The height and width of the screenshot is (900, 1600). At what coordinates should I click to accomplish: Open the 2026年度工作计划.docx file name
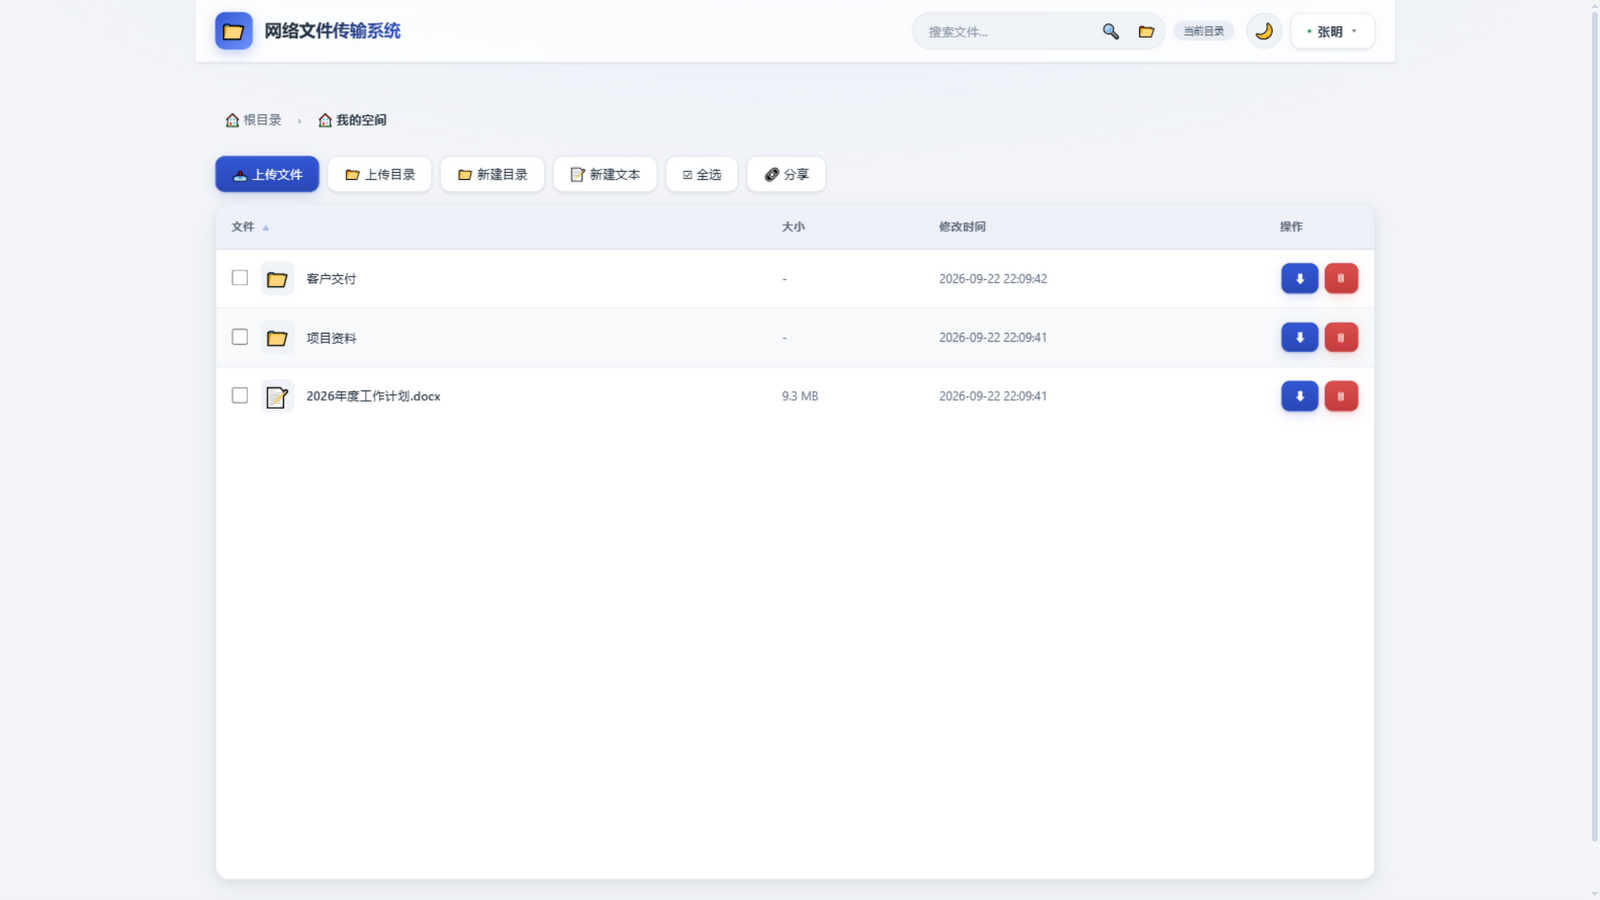[373, 396]
